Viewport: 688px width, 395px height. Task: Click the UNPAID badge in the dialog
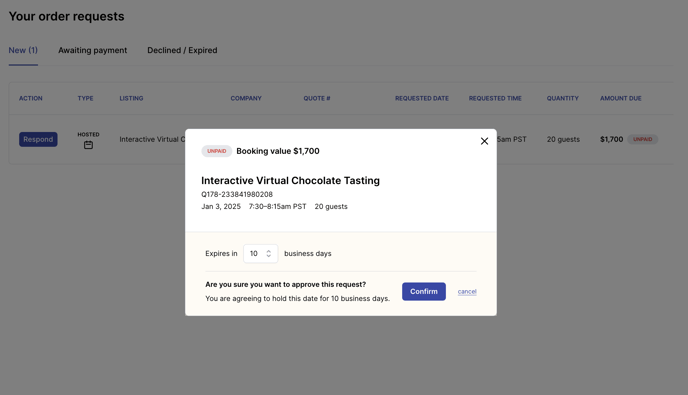pyautogui.click(x=217, y=151)
